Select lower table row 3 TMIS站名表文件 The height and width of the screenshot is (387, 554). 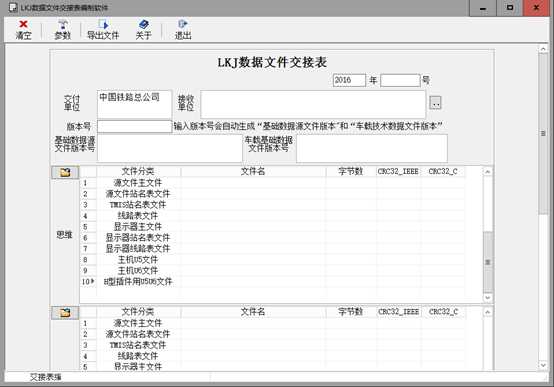(x=272, y=345)
